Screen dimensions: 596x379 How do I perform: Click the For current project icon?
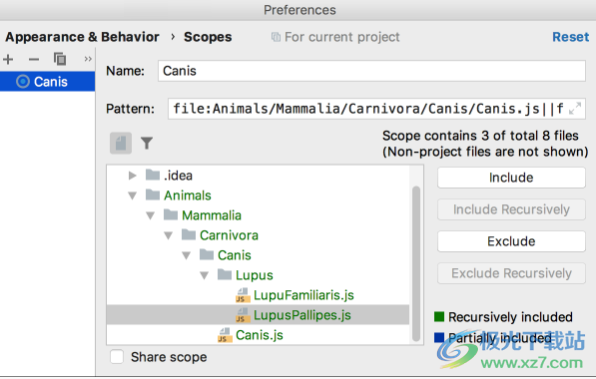pos(276,37)
